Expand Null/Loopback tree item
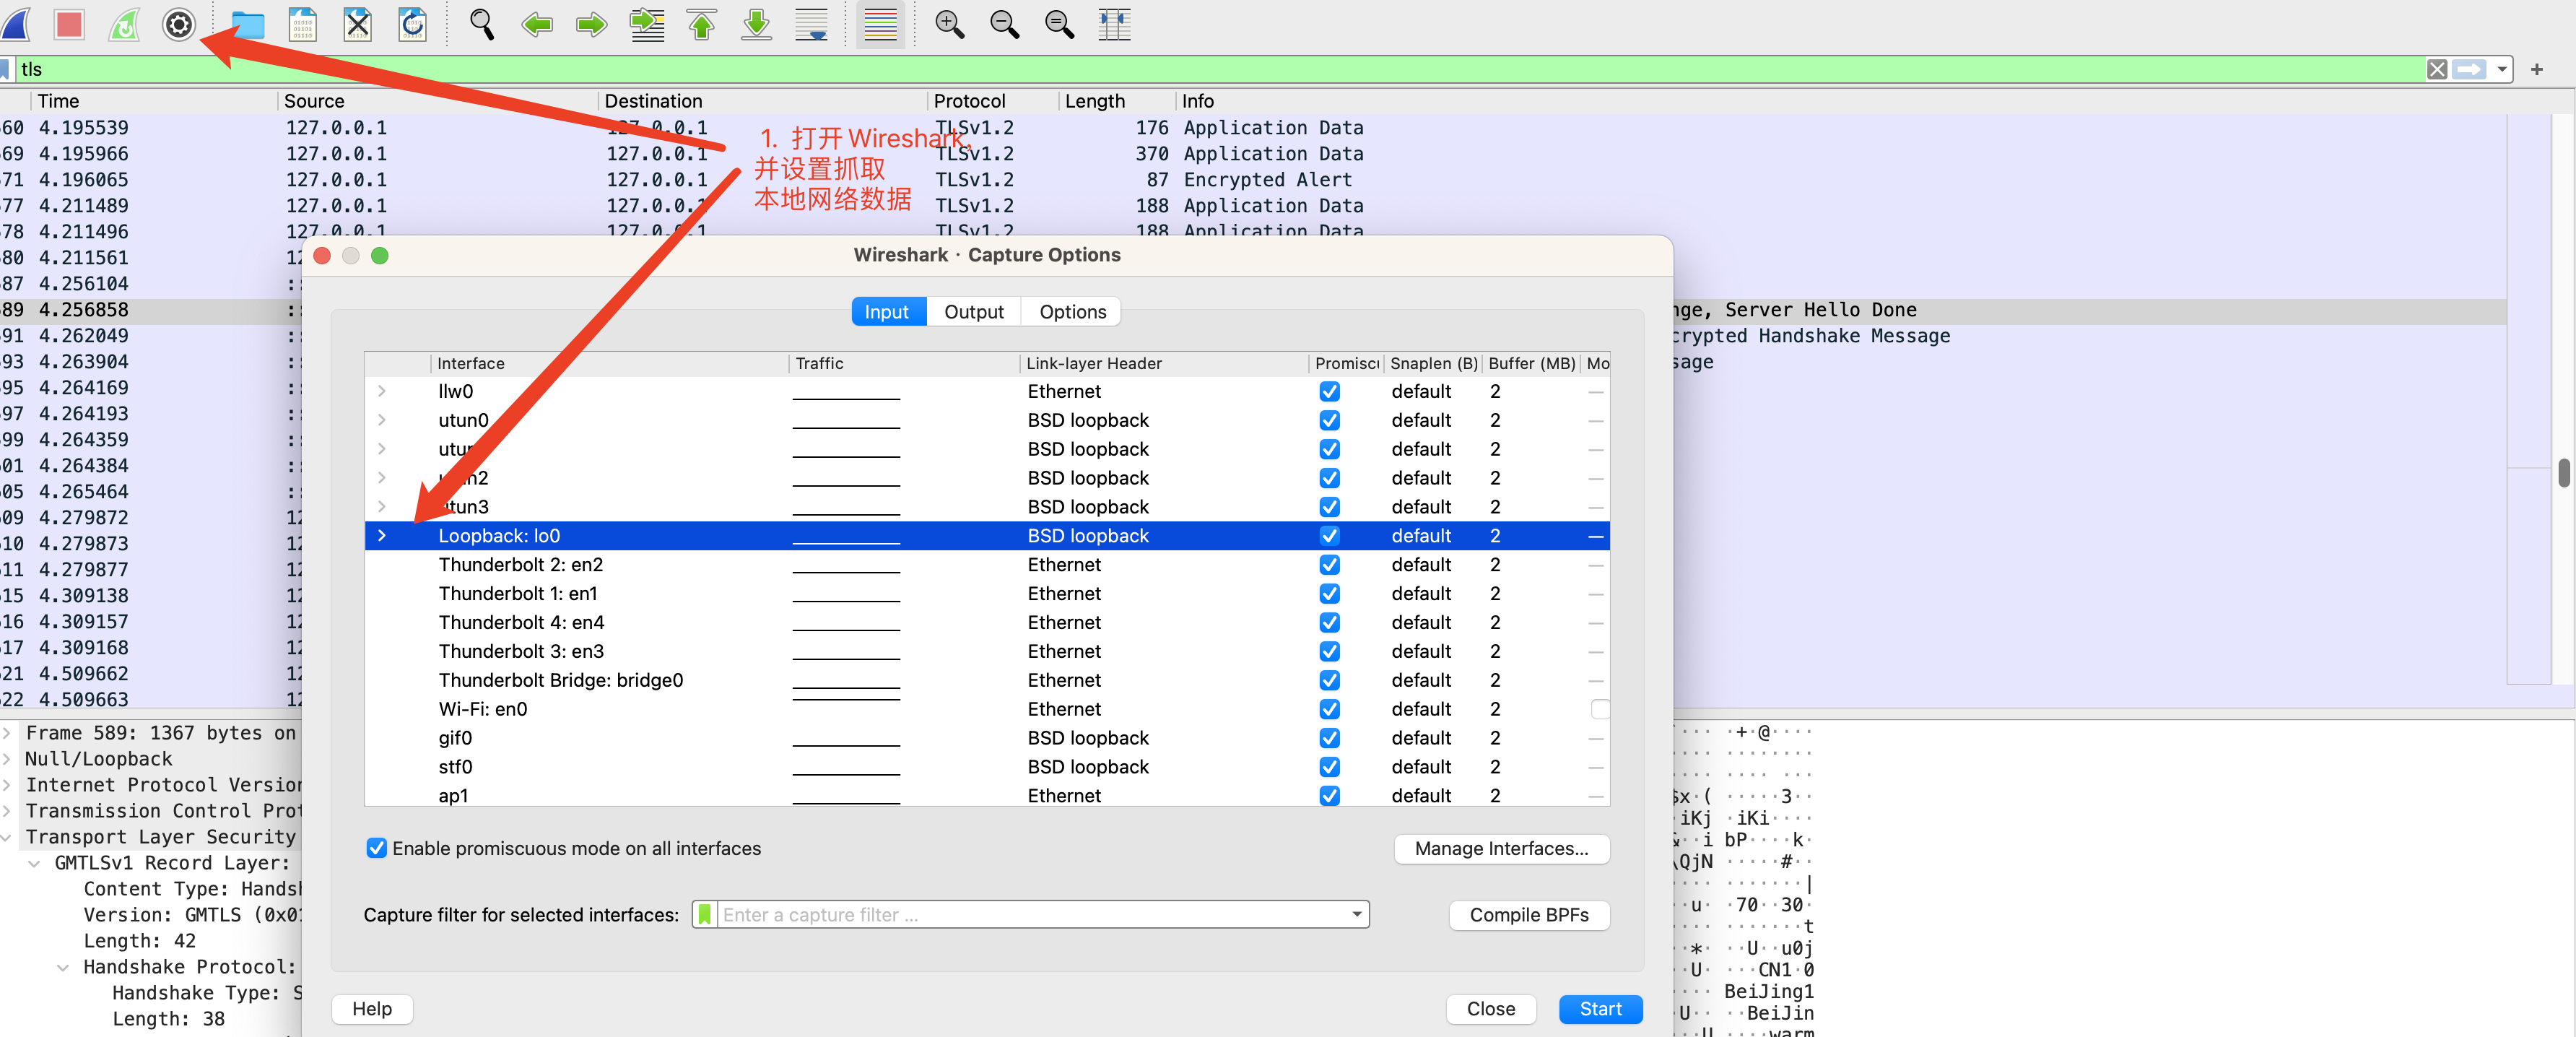2576x1037 pixels. pos(8,759)
